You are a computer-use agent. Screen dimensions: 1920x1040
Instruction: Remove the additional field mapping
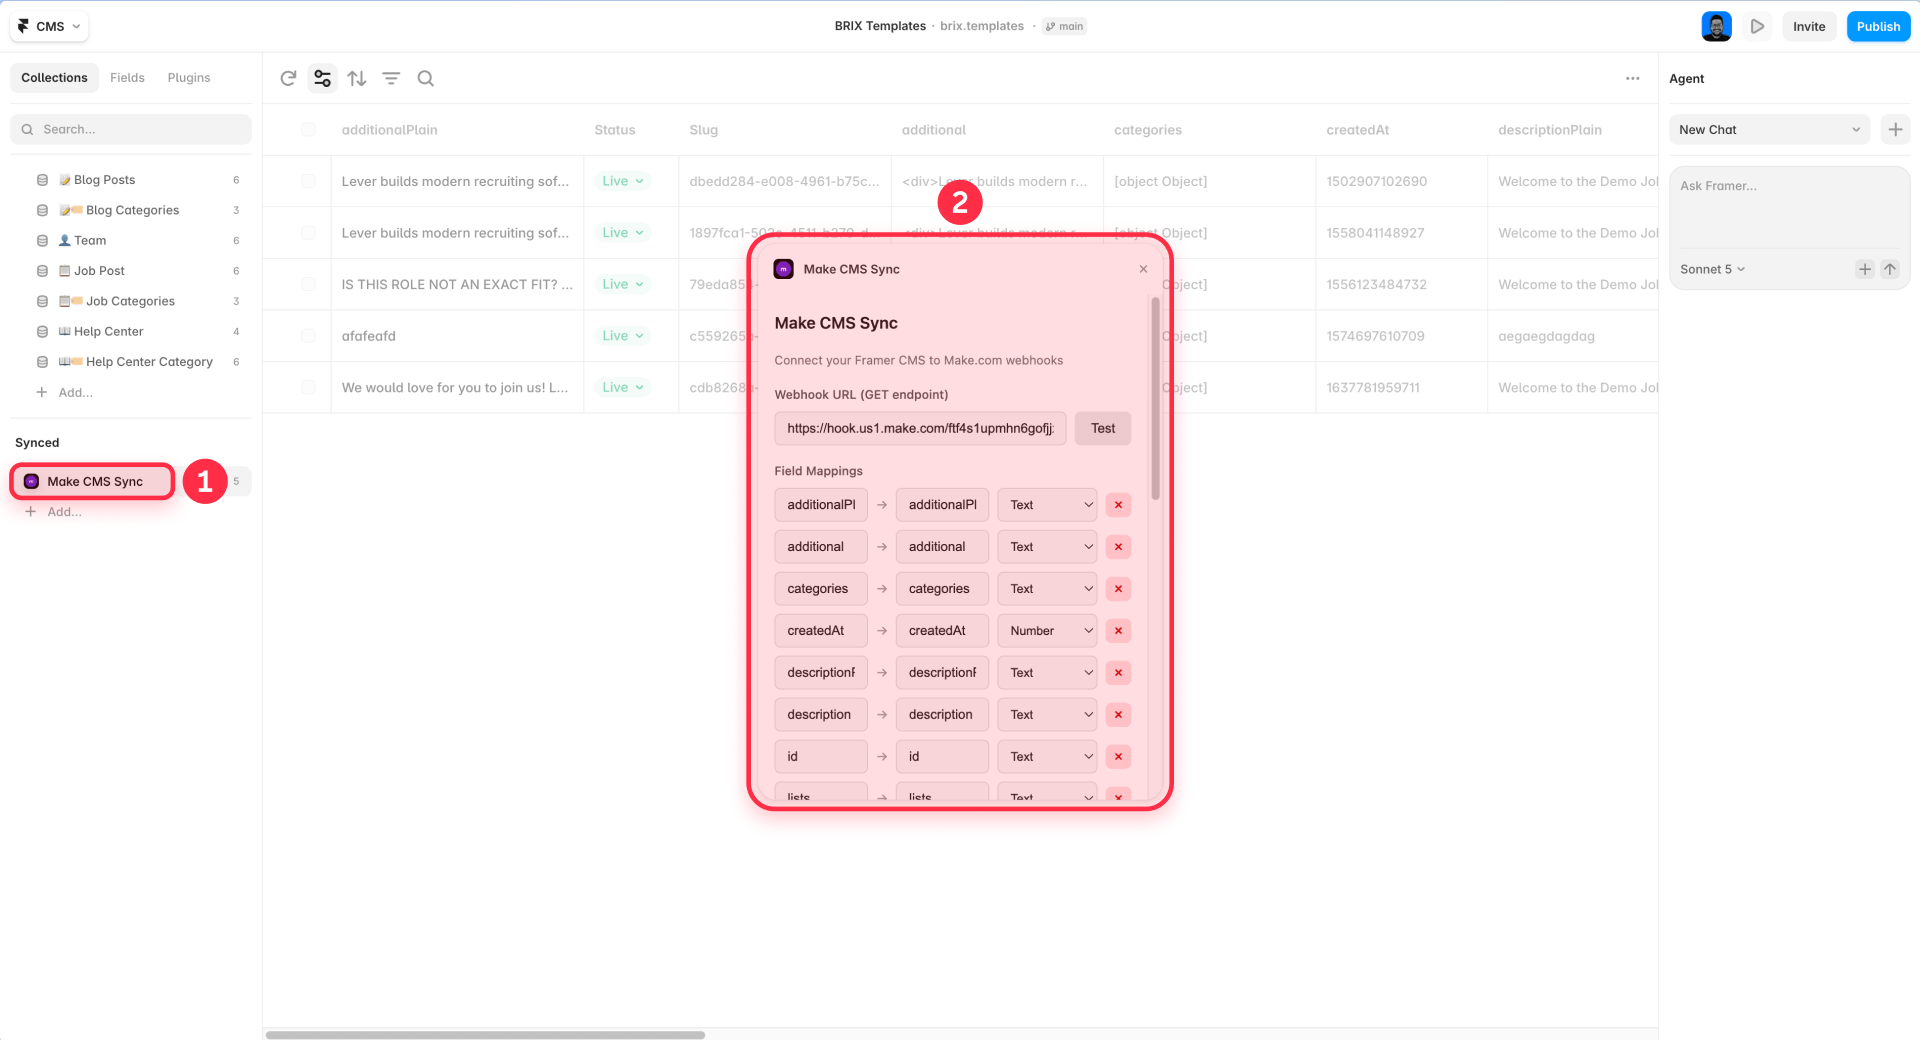click(1118, 547)
